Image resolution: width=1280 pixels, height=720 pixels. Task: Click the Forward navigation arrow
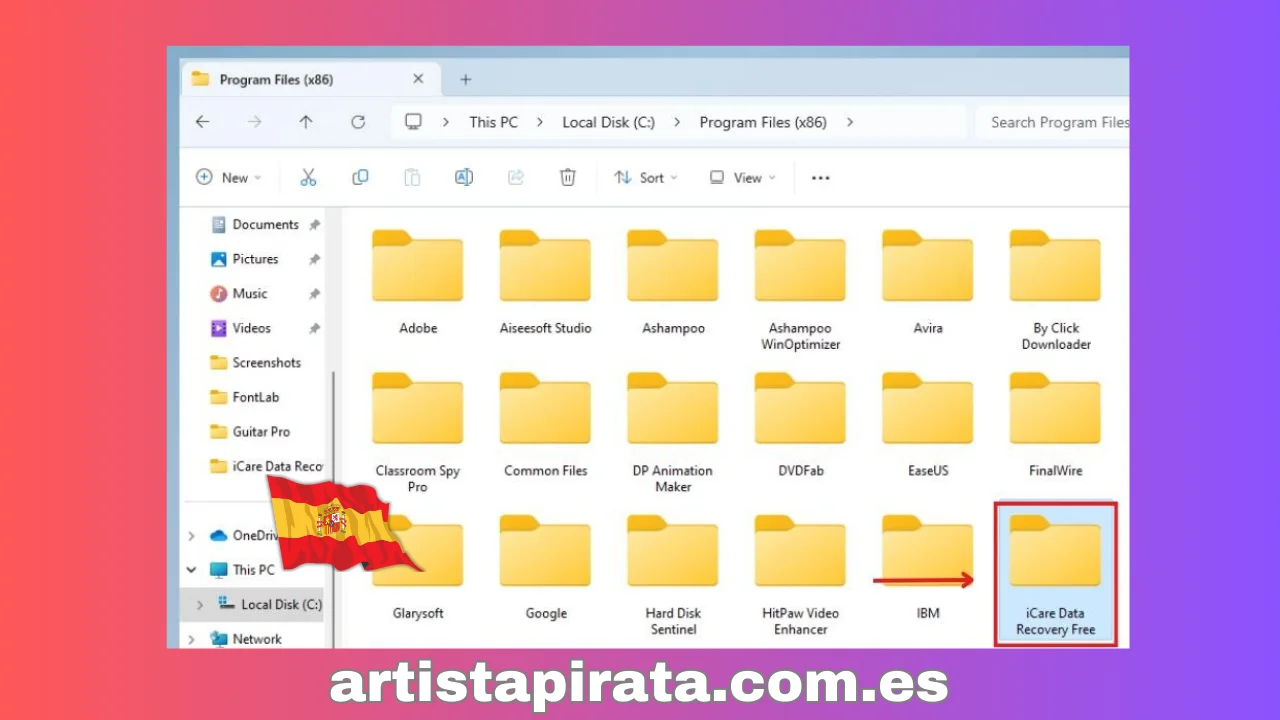254,122
